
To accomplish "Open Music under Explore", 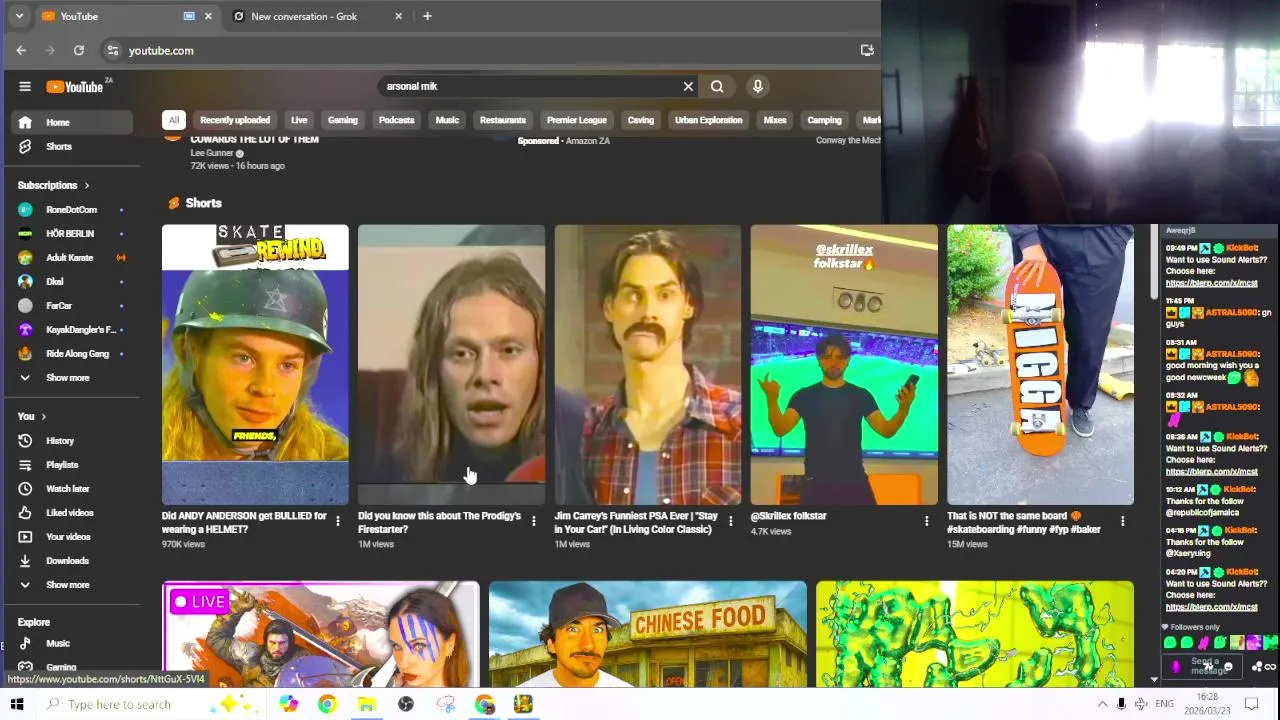I will click(70, 643).
